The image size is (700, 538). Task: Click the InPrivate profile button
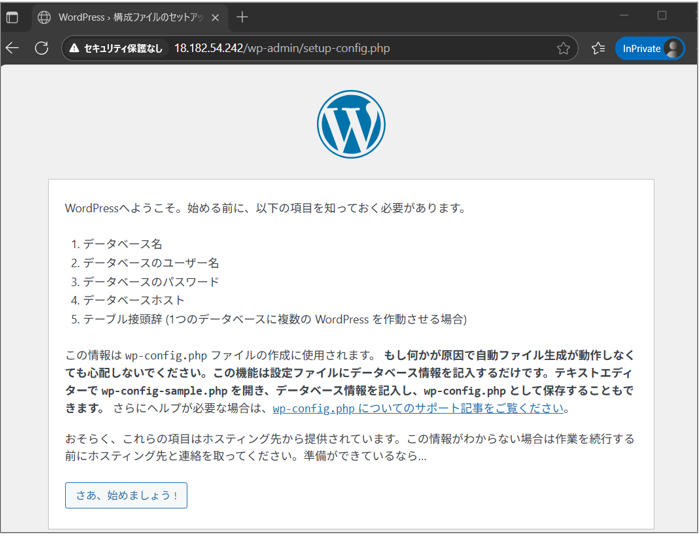[650, 48]
